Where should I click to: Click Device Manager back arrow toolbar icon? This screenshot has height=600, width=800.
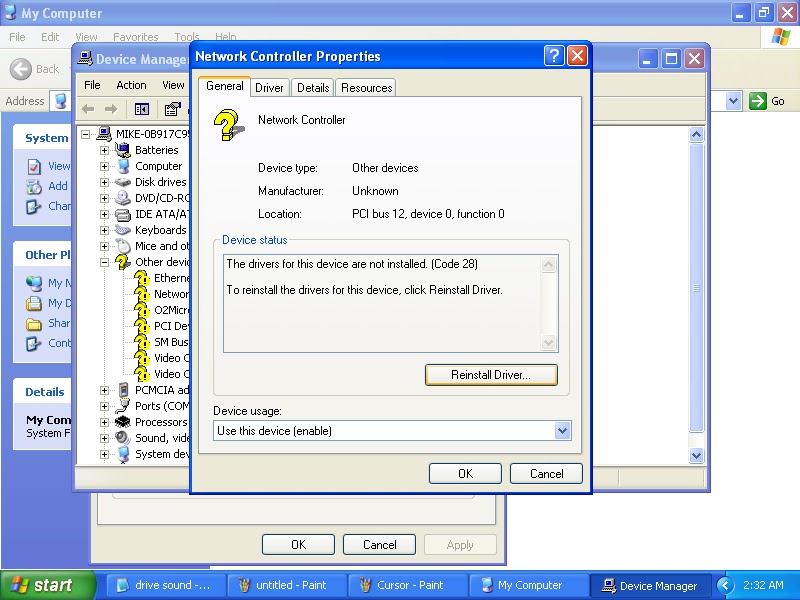[x=88, y=109]
